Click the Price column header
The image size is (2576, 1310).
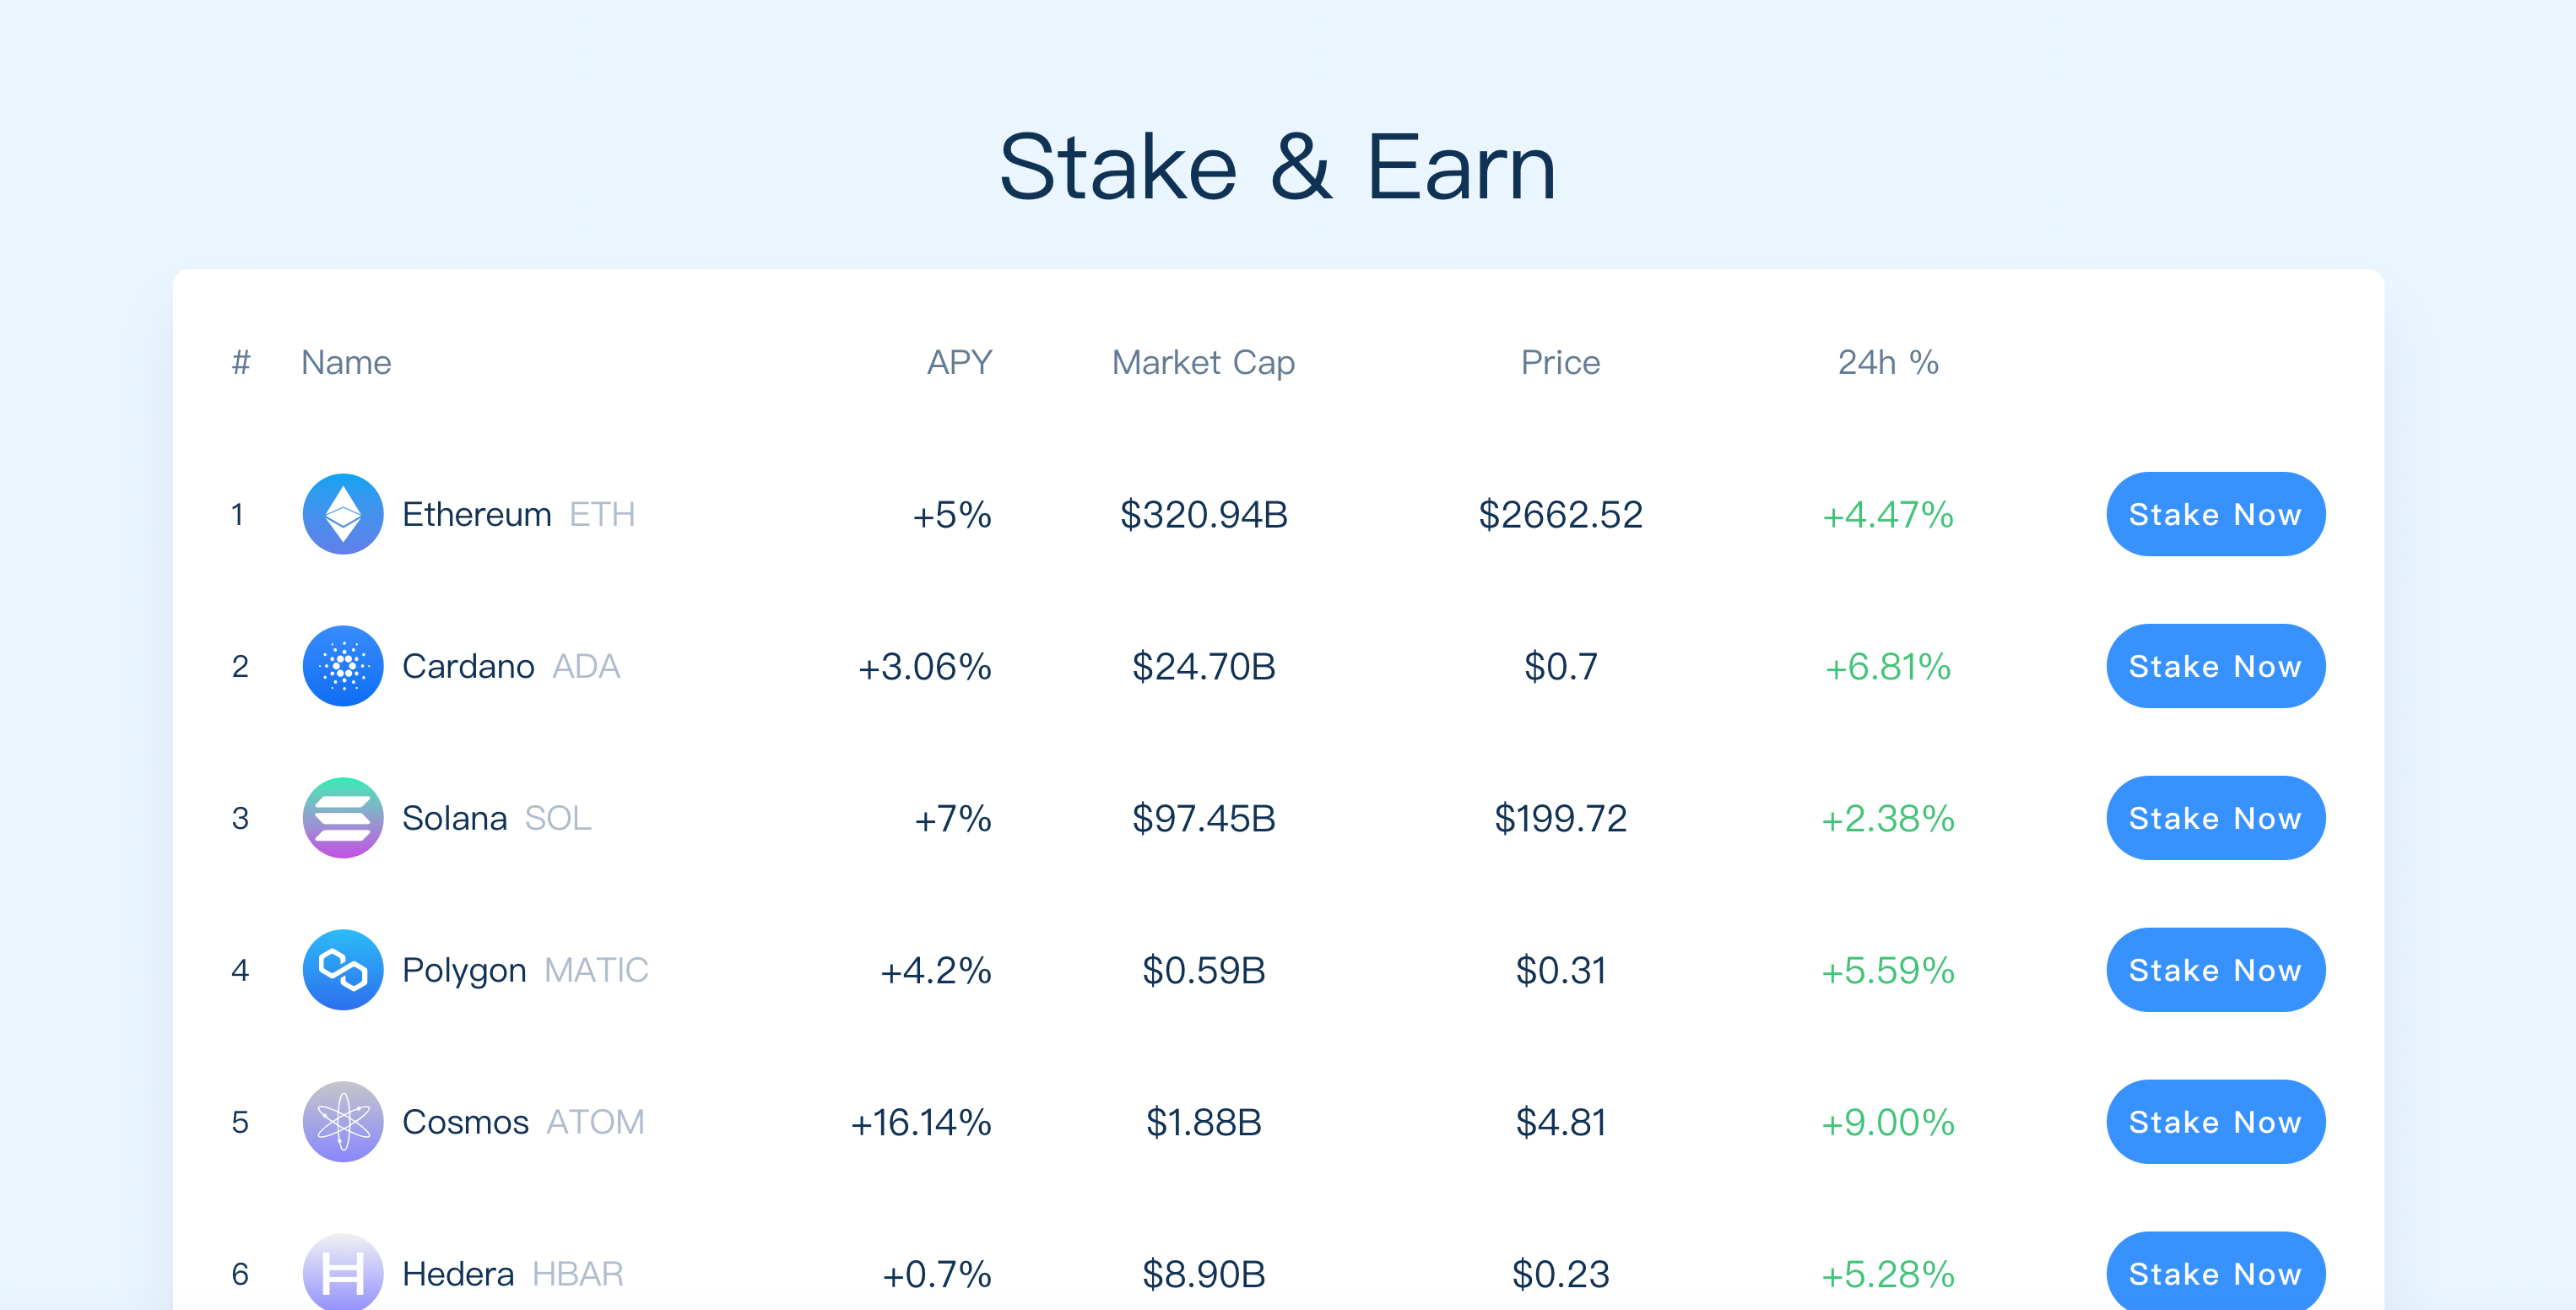1560,362
